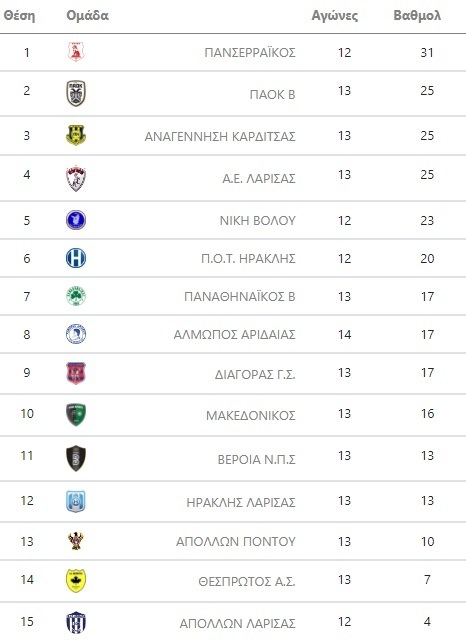Sort by the Βαθμολ column header
This screenshot has width=466, height=641.
click(x=417, y=16)
